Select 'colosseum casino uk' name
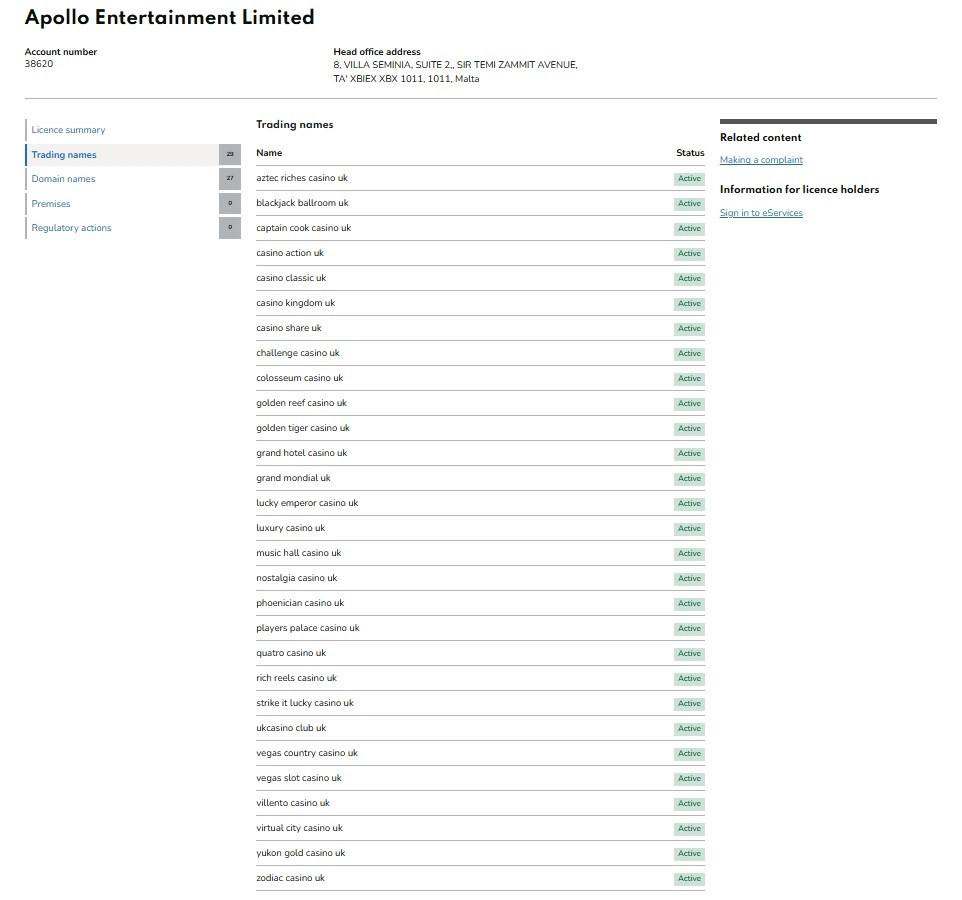Screen dimensions: 962x900 click(x=299, y=378)
